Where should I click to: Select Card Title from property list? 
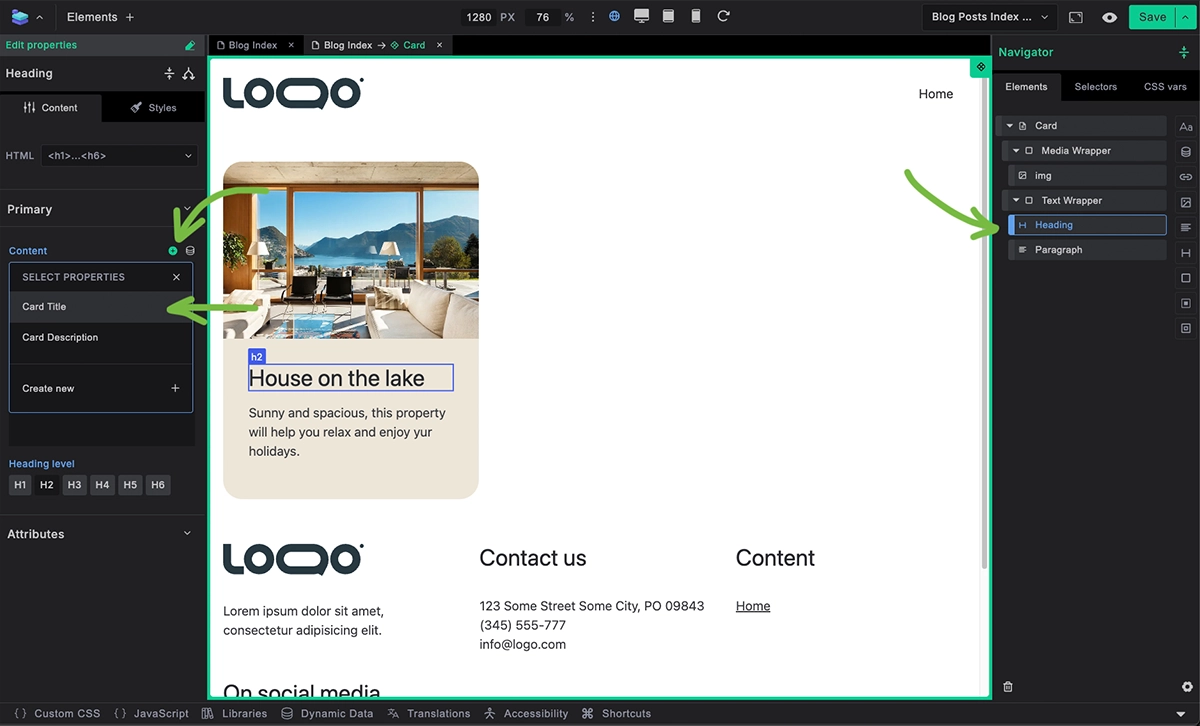click(100, 307)
